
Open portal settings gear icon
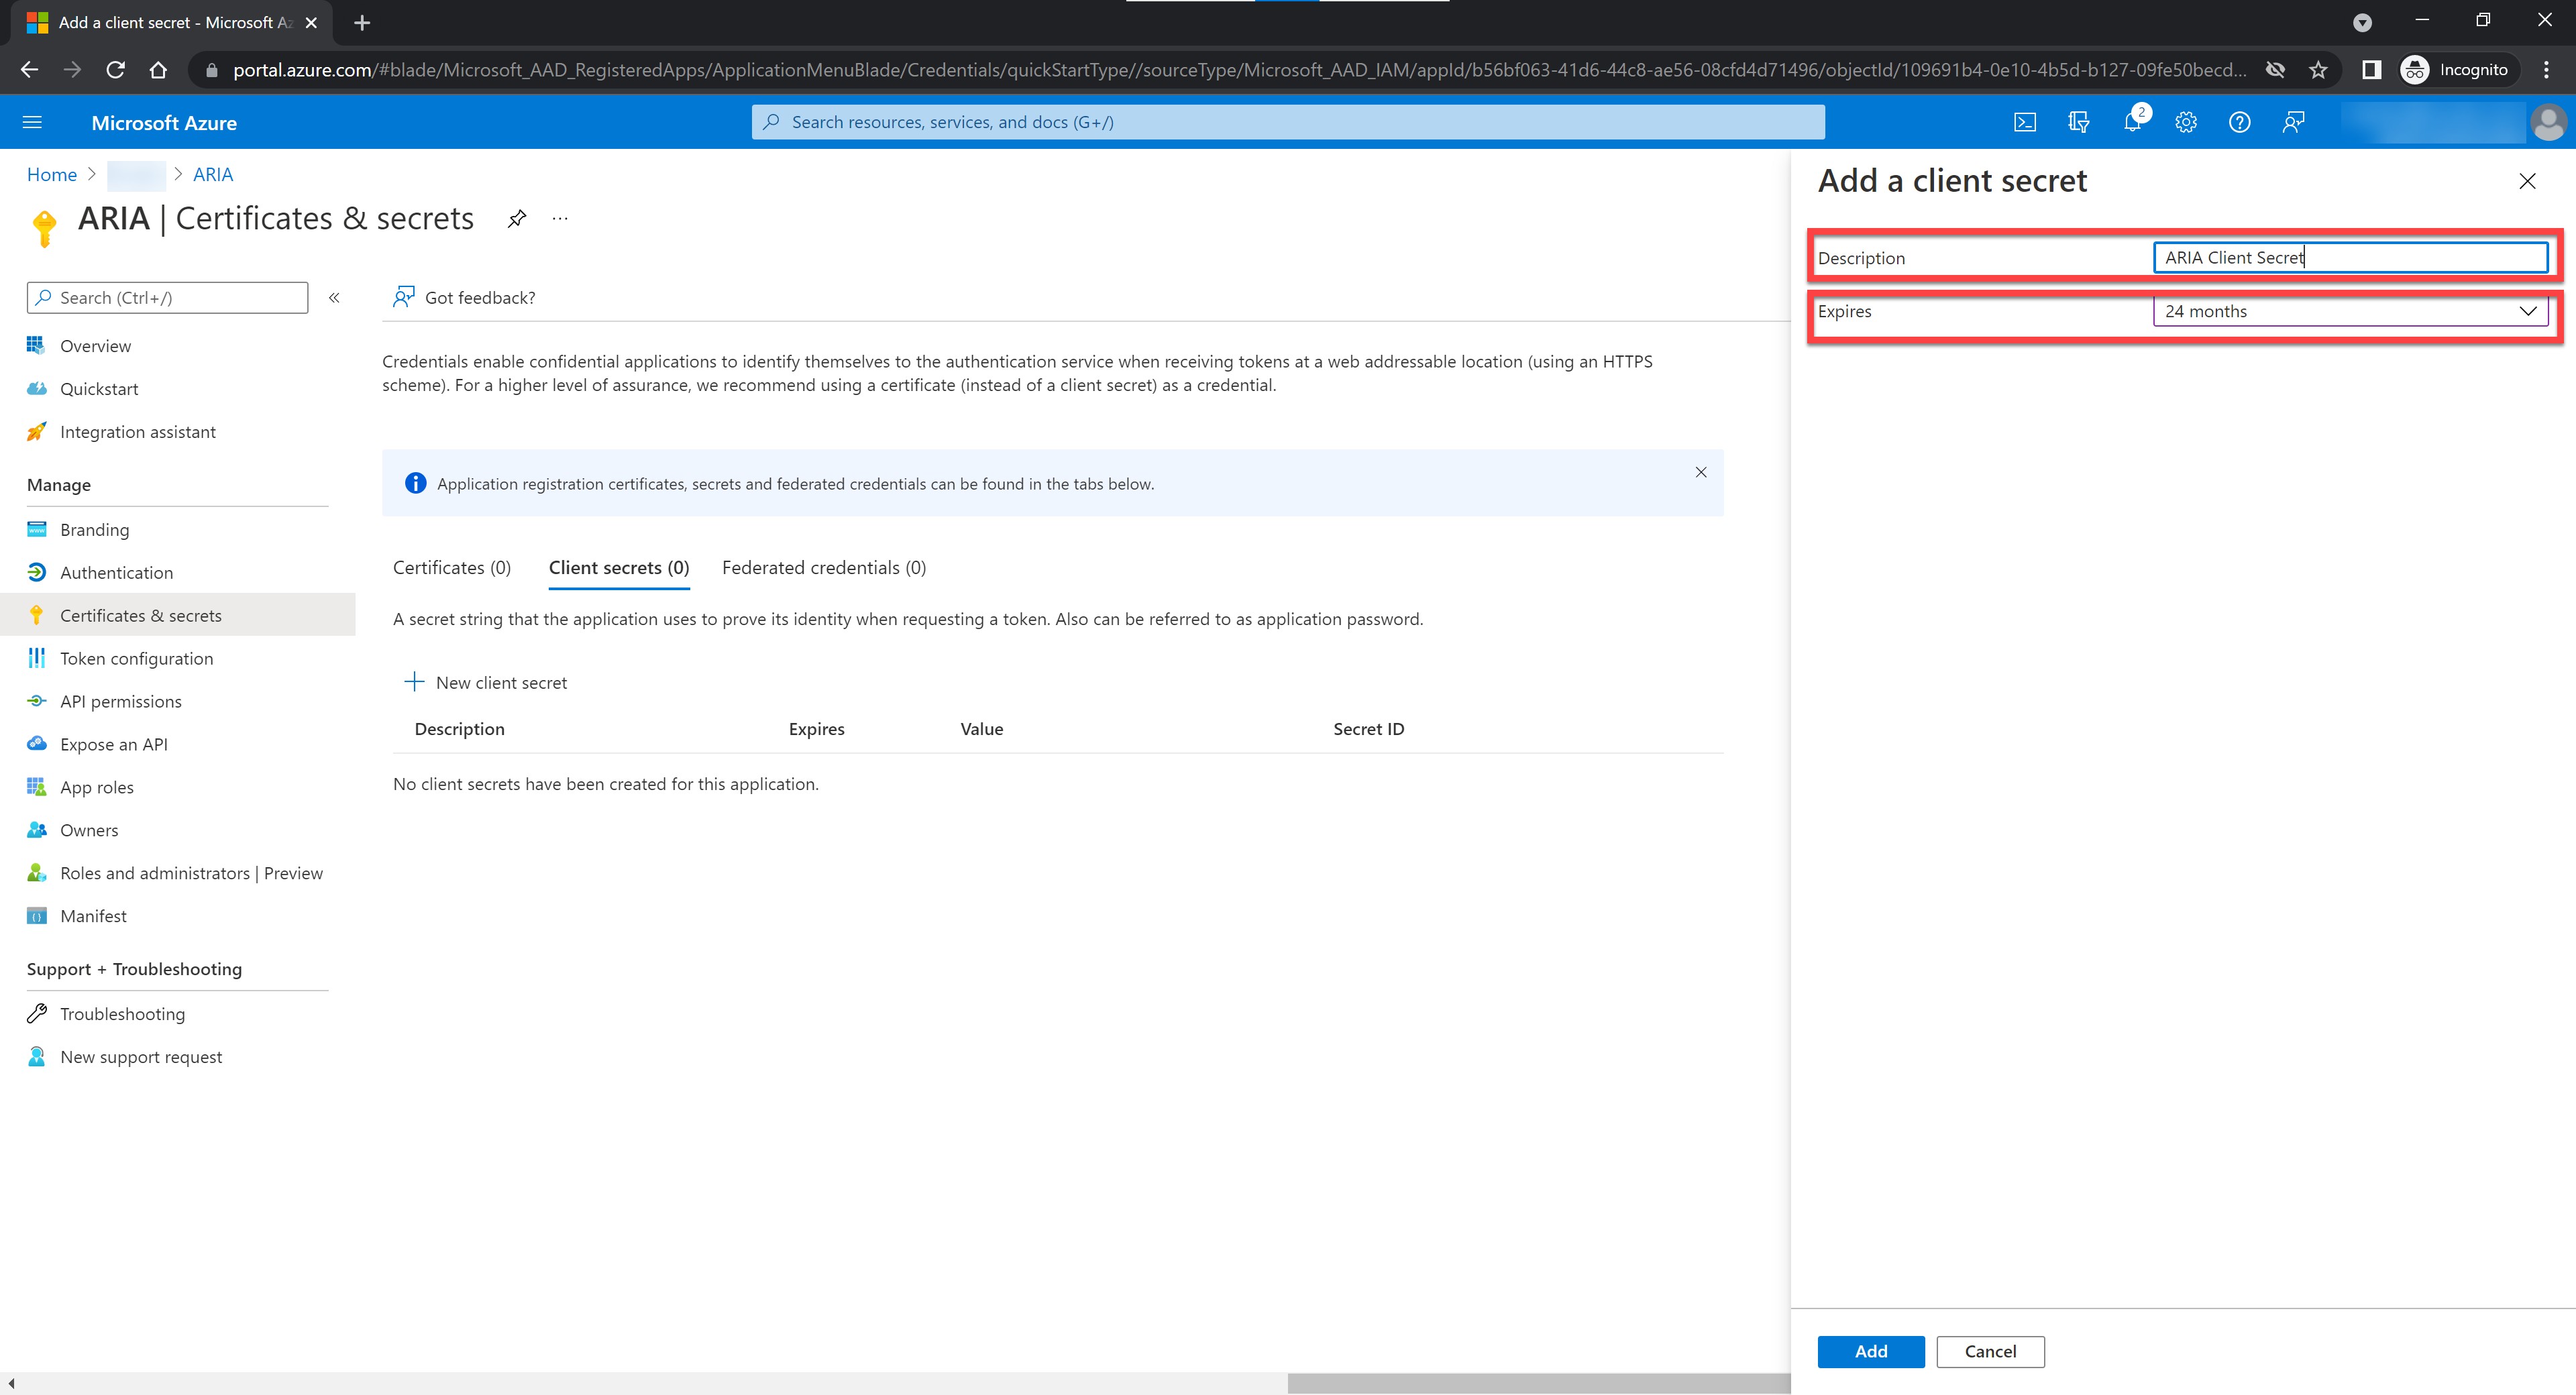(x=2186, y=122)
